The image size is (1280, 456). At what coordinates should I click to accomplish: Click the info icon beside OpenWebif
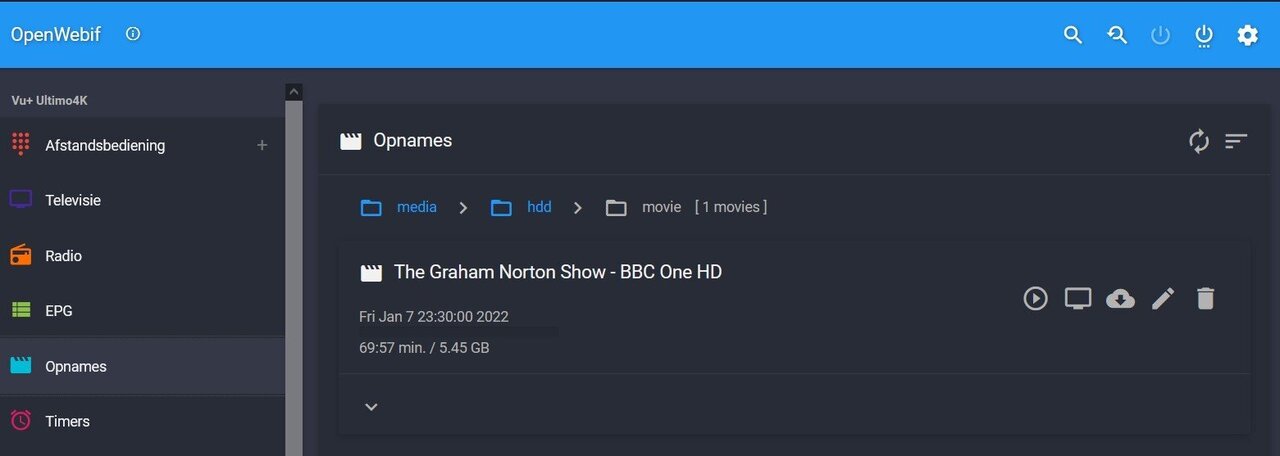[x=133, y=34]
